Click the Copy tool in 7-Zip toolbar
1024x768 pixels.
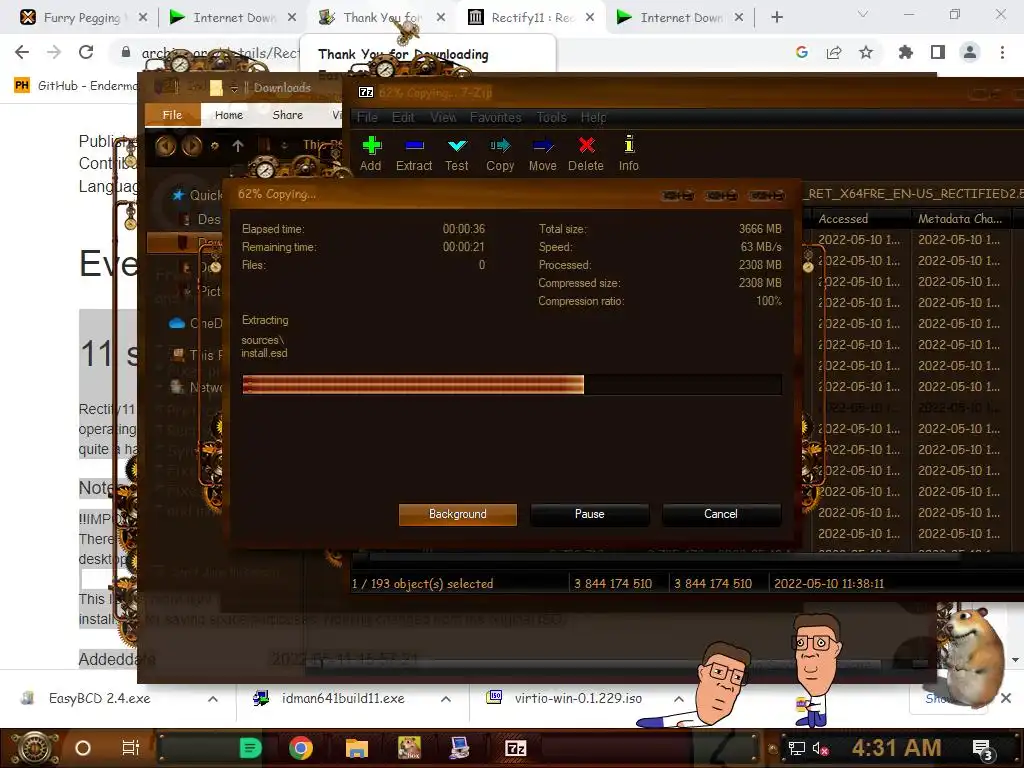[500, 154]
